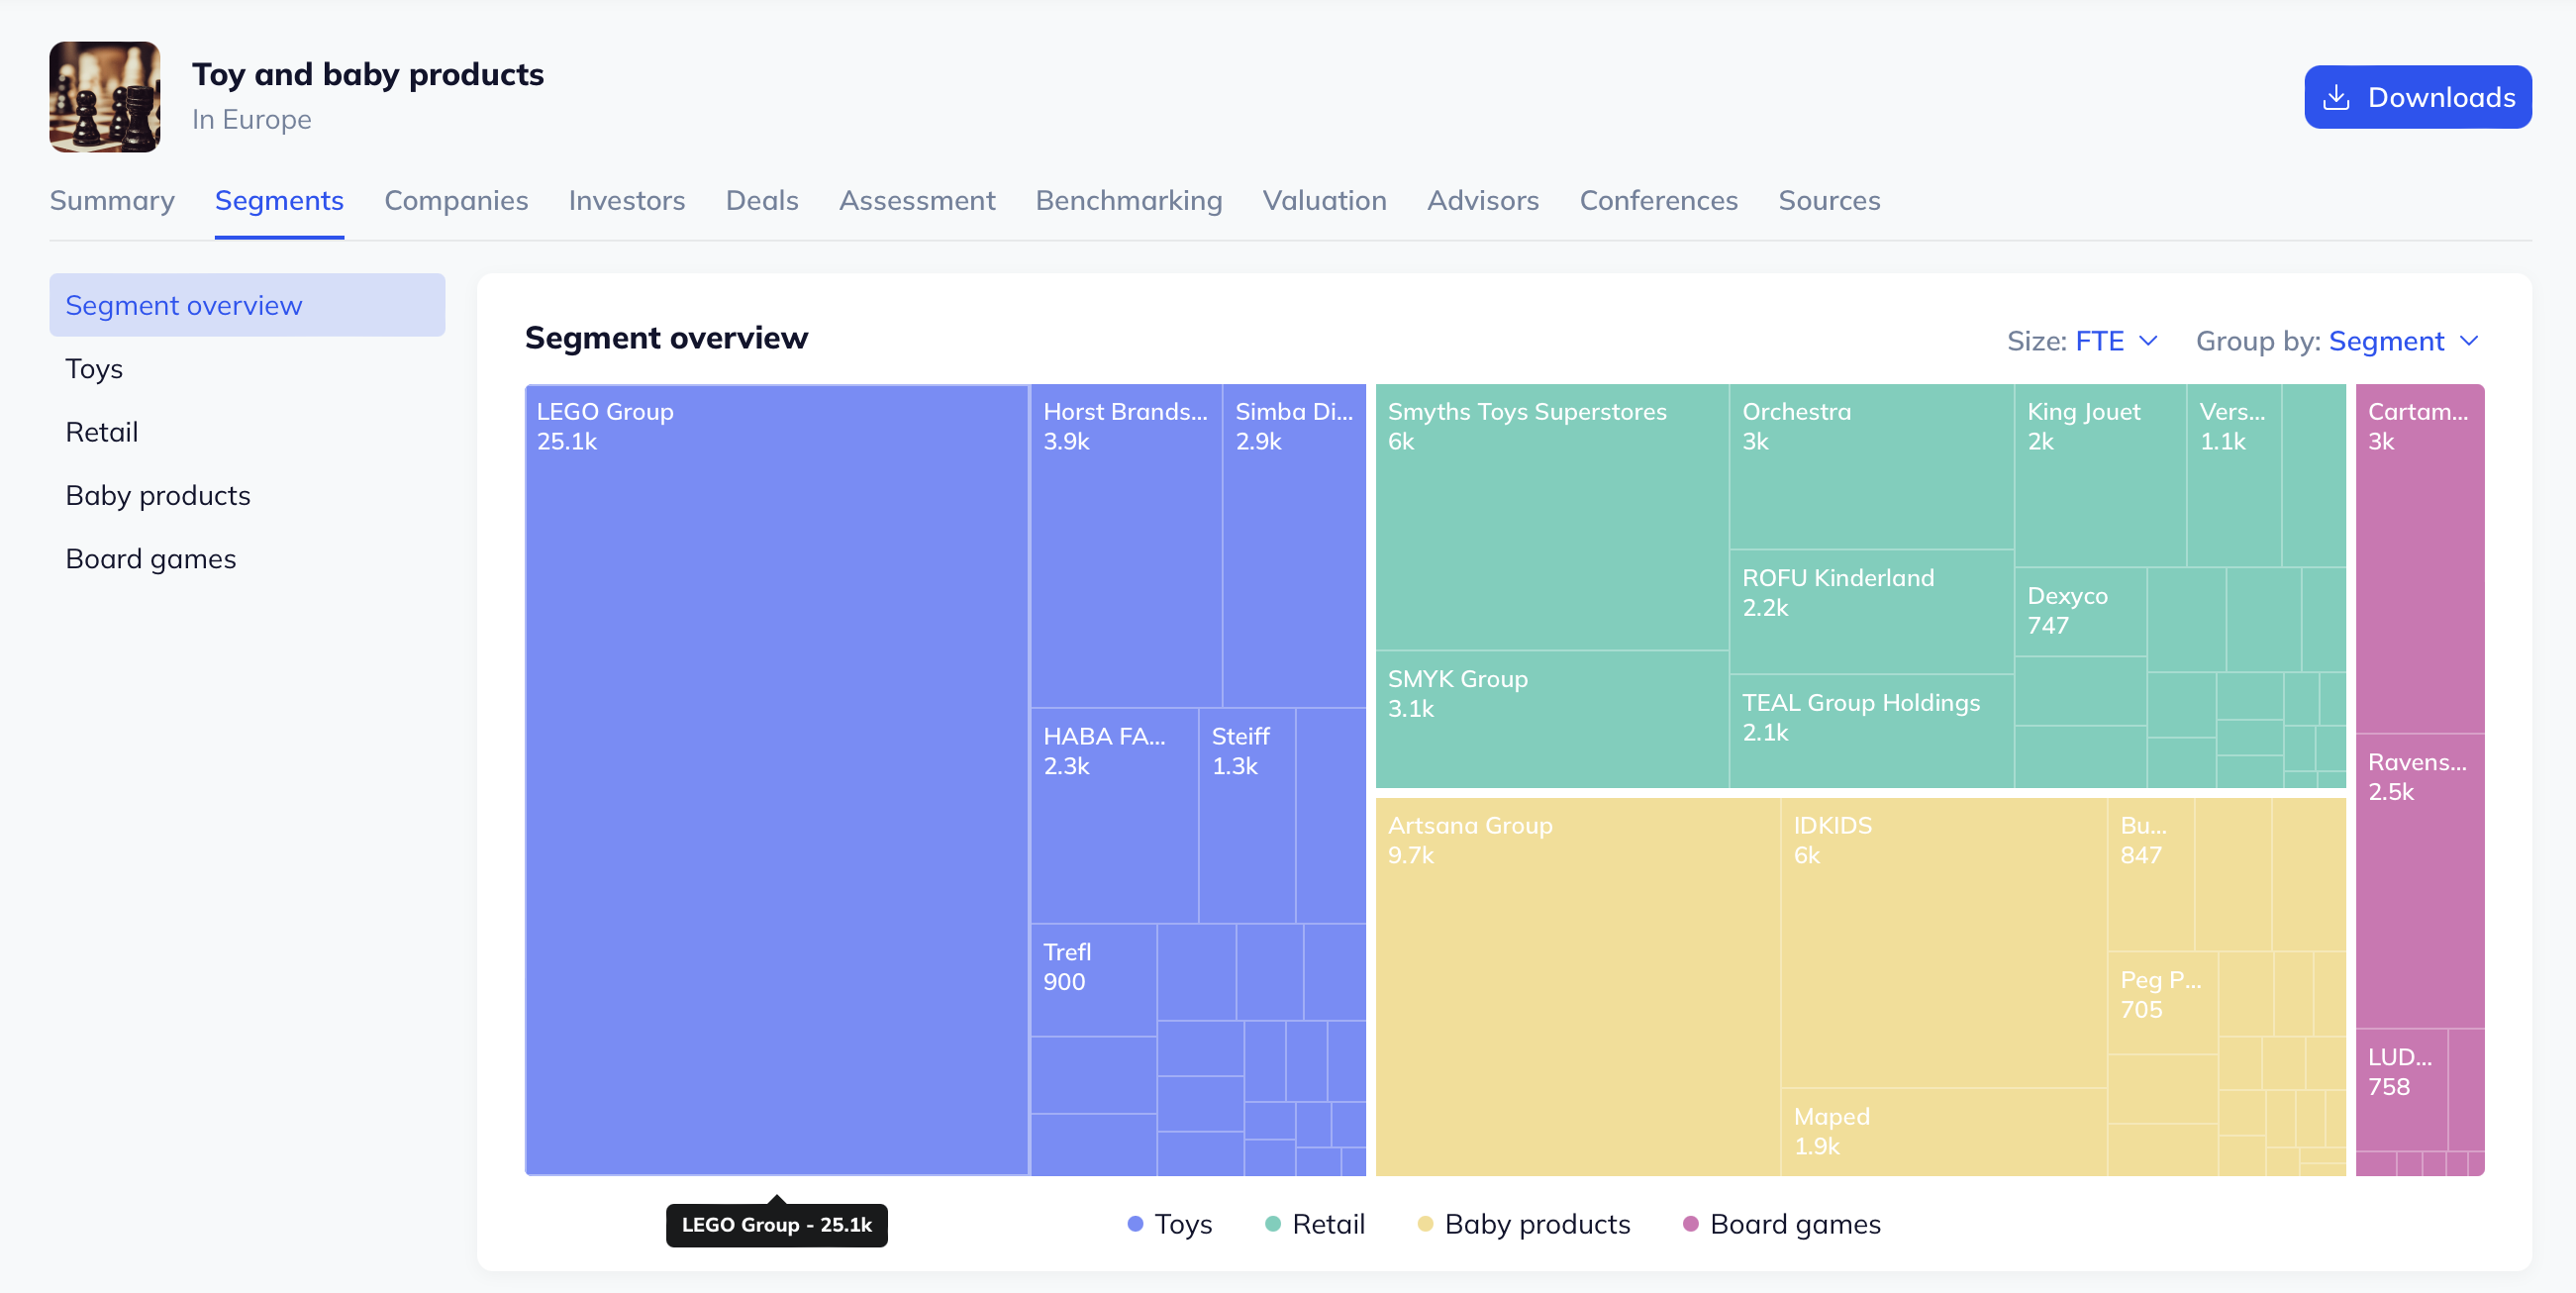Viewport: 2576px width, 1293px height.
Task: Select Baby products in the left sidebar
Action: pyautogui.click(x=158, y=494)
